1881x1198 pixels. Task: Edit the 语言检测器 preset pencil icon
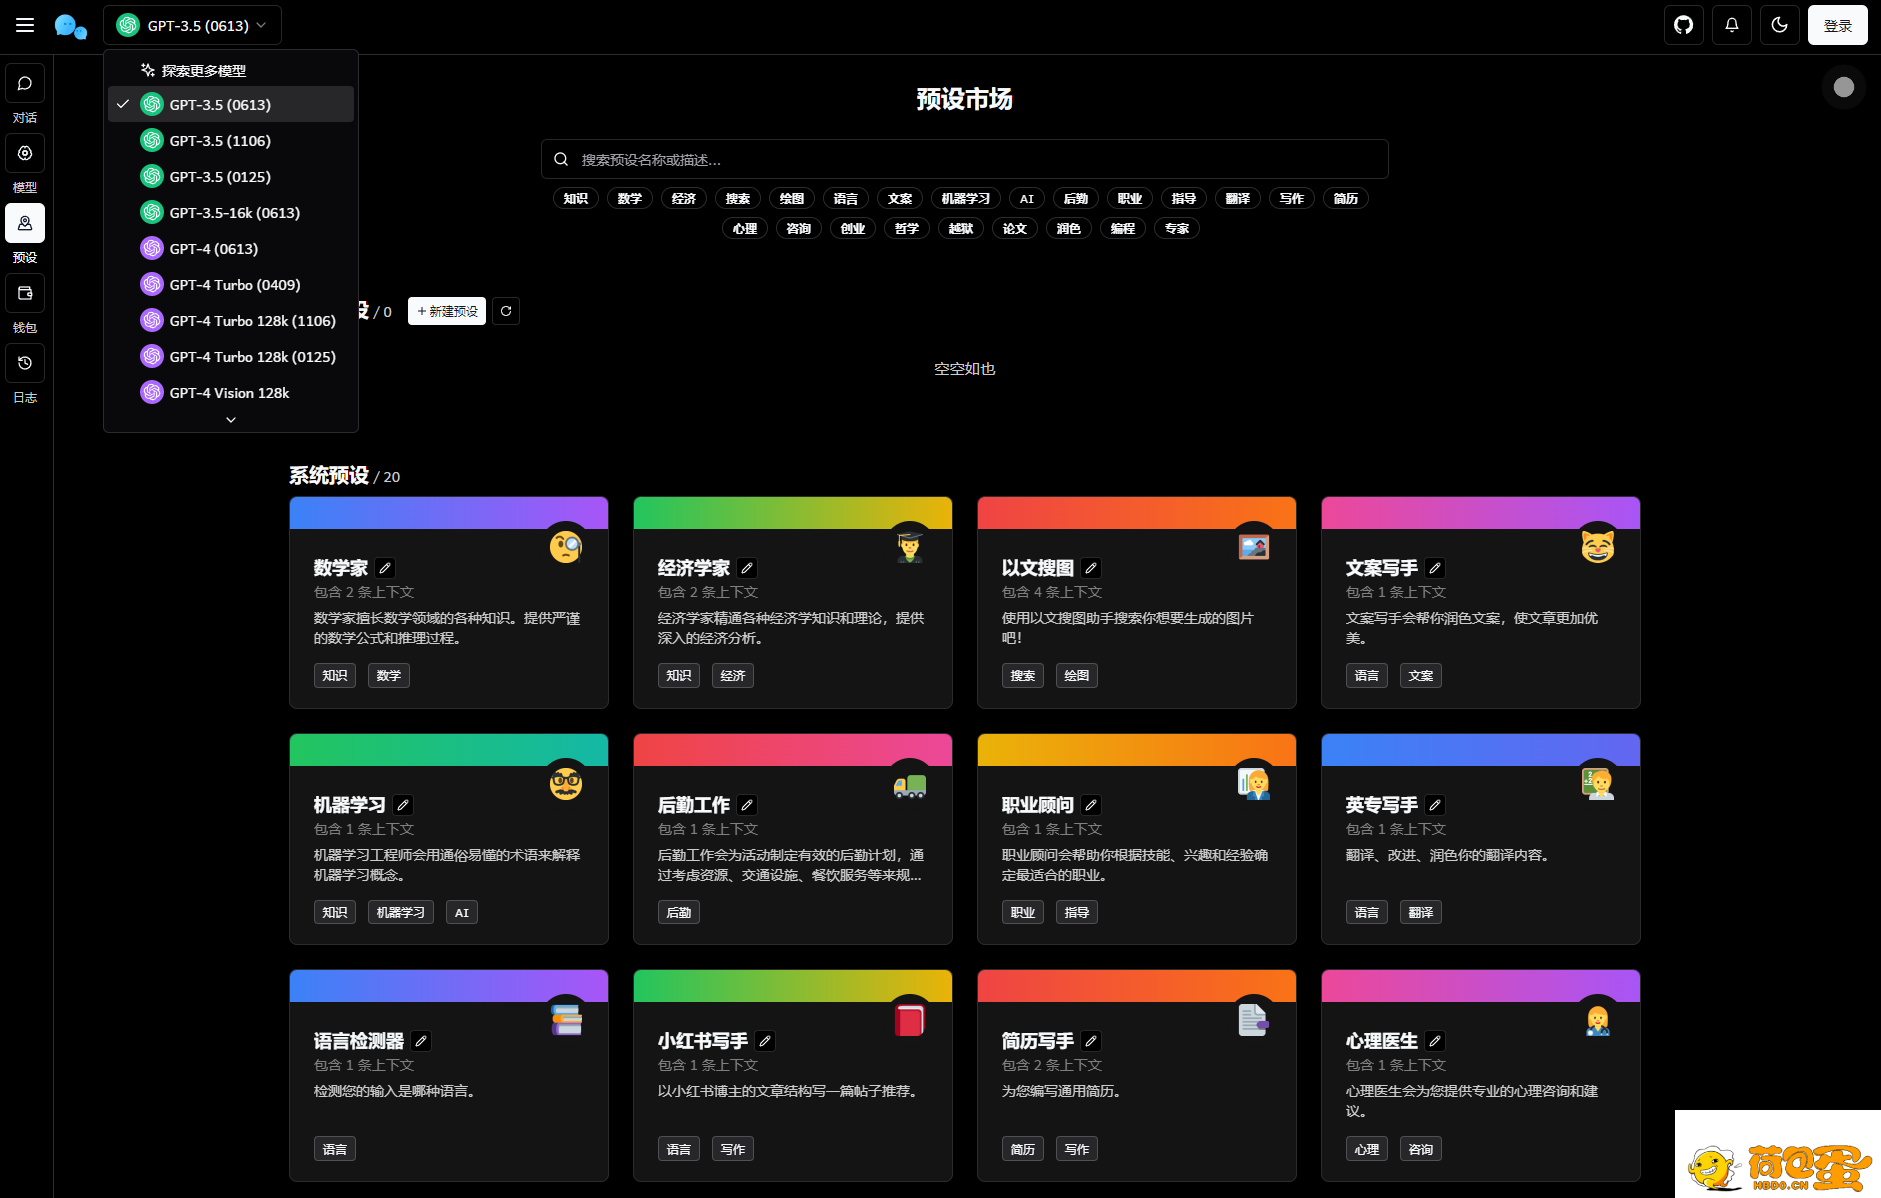pyautogui.click(x=421, y=1041)
